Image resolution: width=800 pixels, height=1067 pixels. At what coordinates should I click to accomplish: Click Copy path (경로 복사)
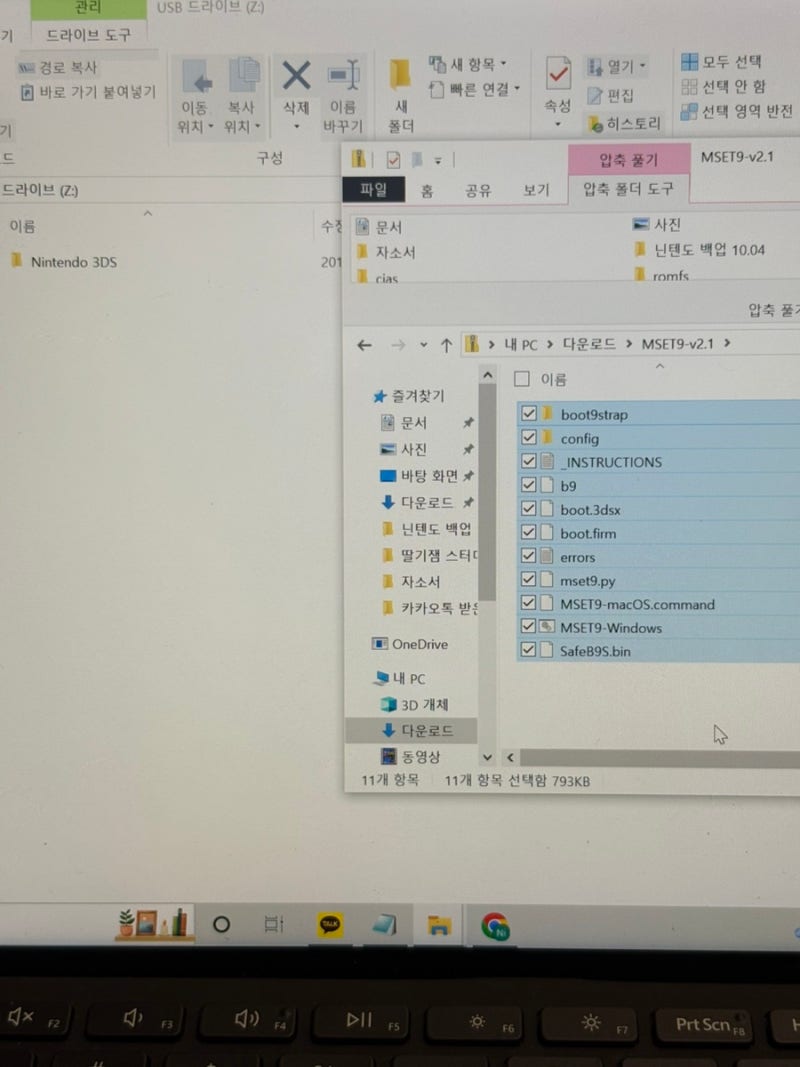tap(59, 67)
